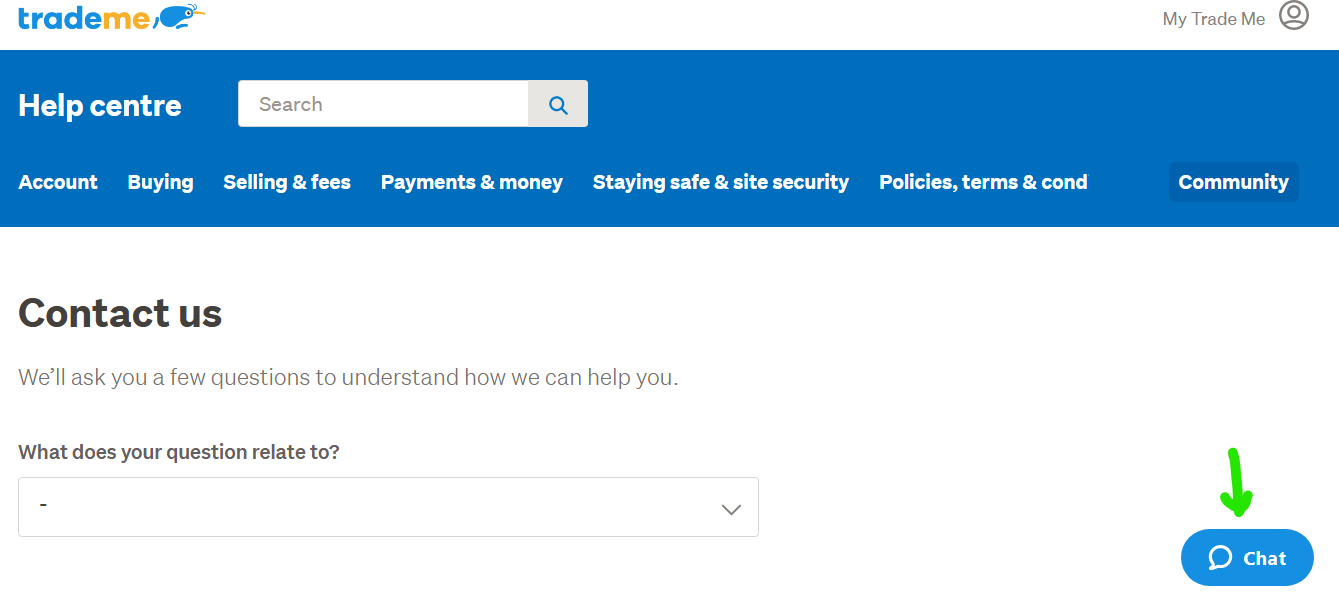Open the question topic dropdown
The width and height of the screenshot is (1339, 596).
[x=388, y=507]
